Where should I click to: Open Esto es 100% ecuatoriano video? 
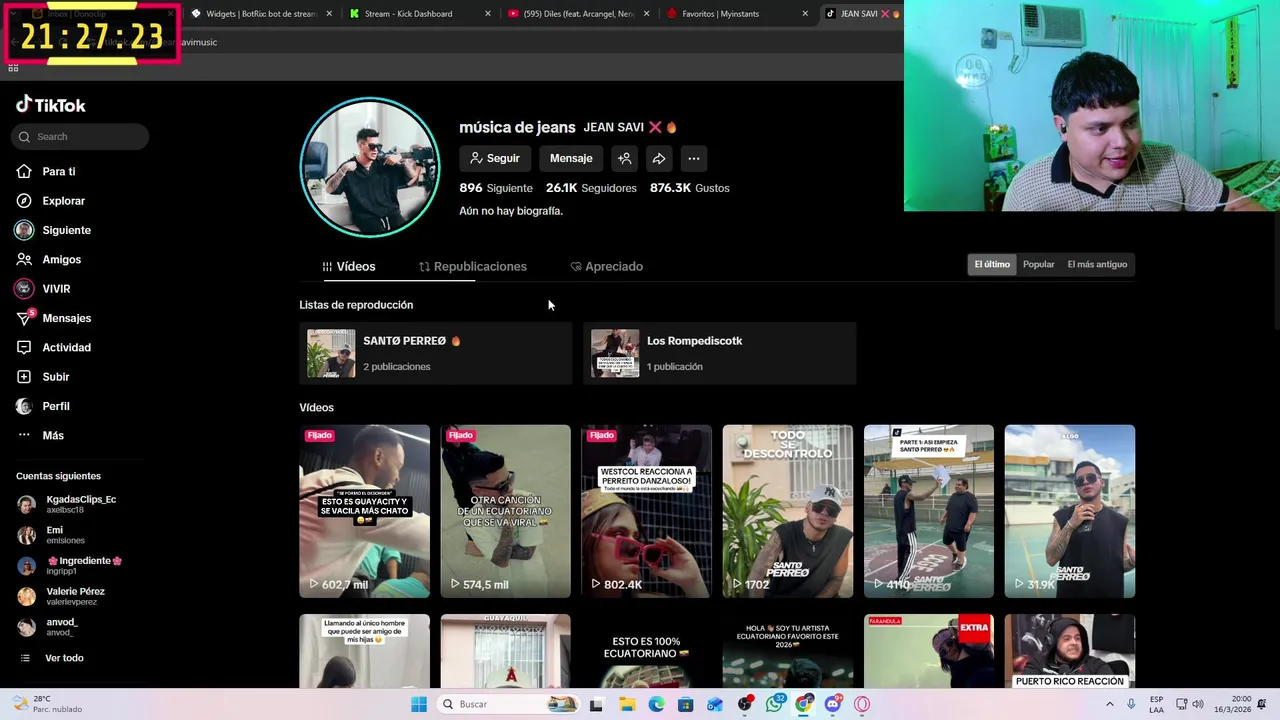click(x=647, y=651)
